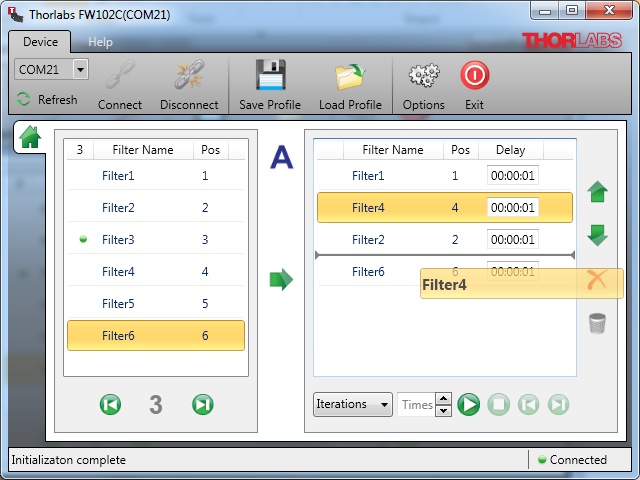Click the Disconnect broken chain icon

[189, 75]
